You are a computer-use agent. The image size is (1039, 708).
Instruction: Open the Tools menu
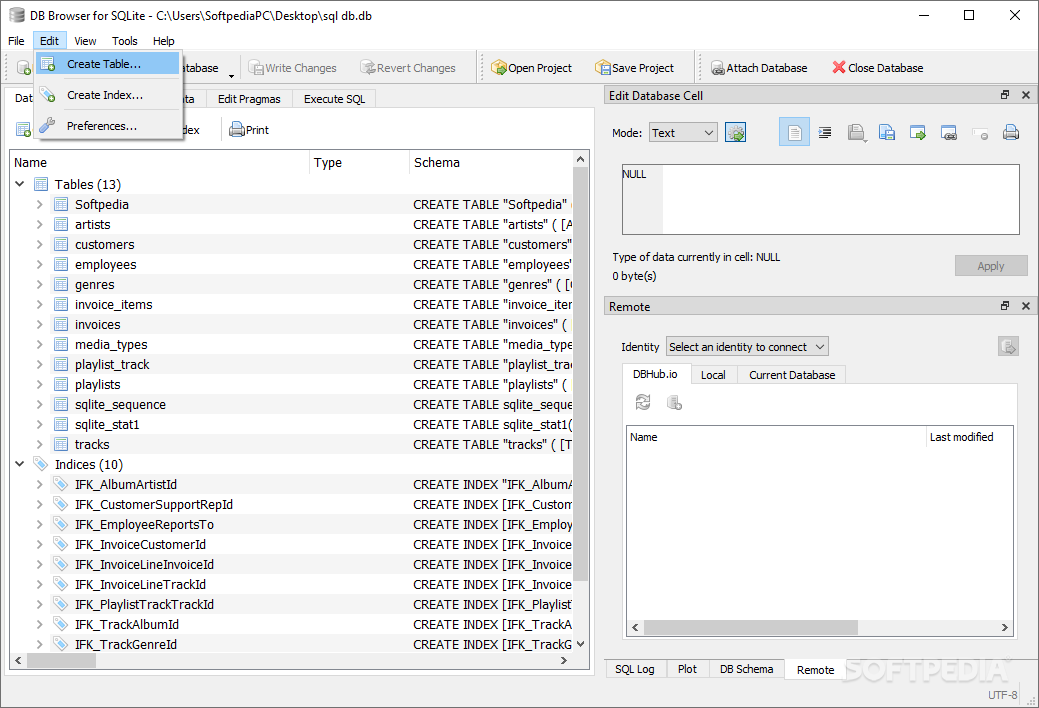[125, 40]
